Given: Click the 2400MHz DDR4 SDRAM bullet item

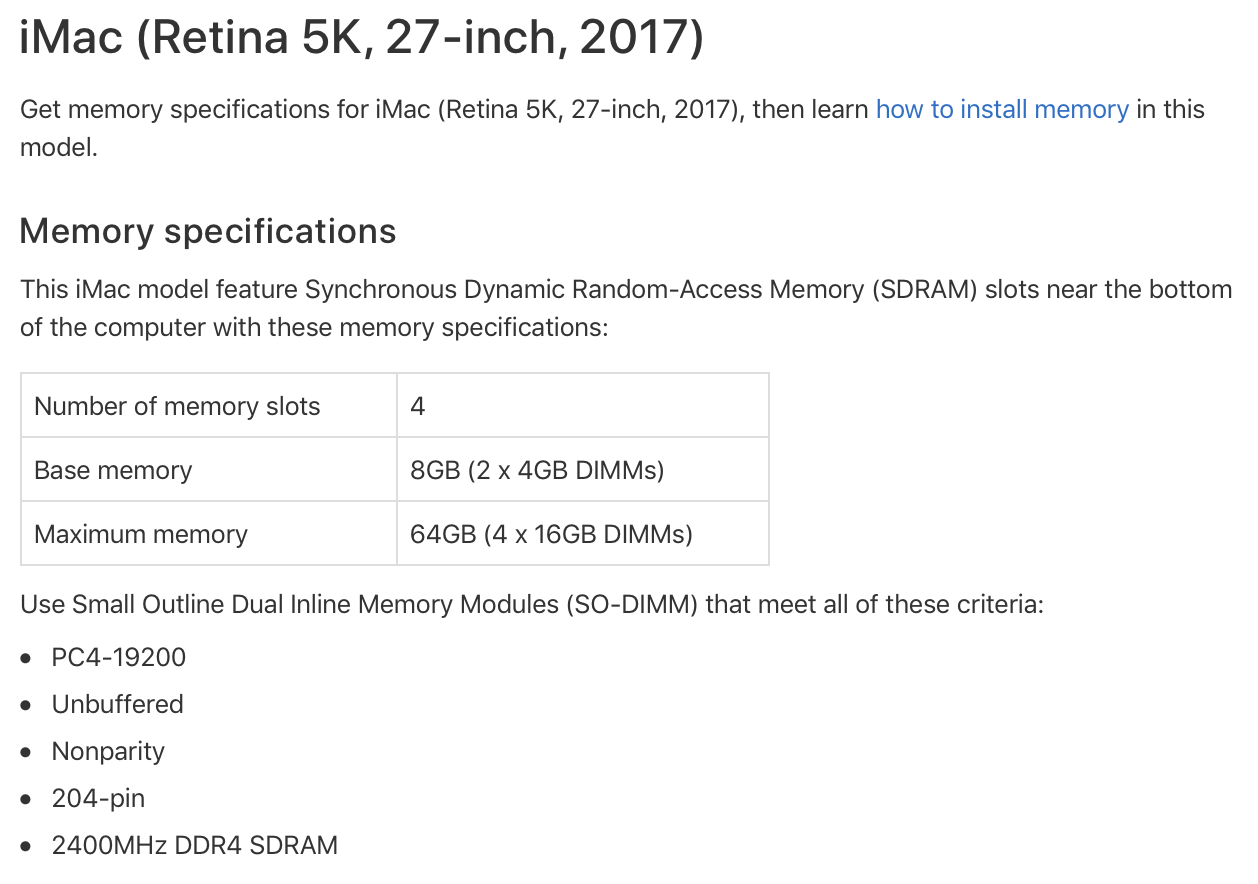Looking at the screenshot, I should tap(195, 845).
